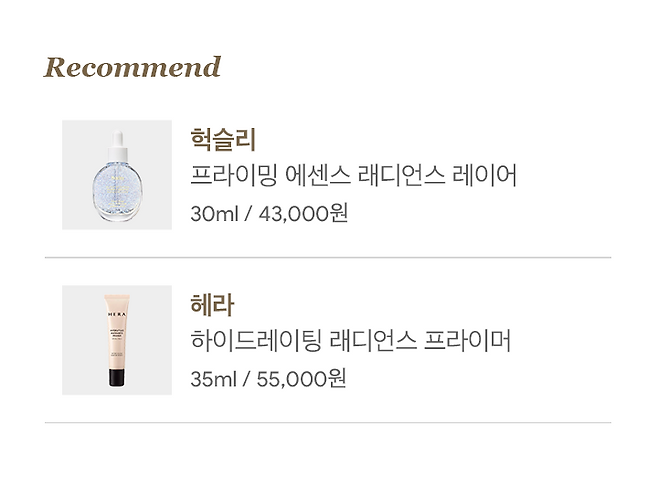Click the white dropper cap on the serum bottle
The image size is (658, 487).
(x=118, y=147)
